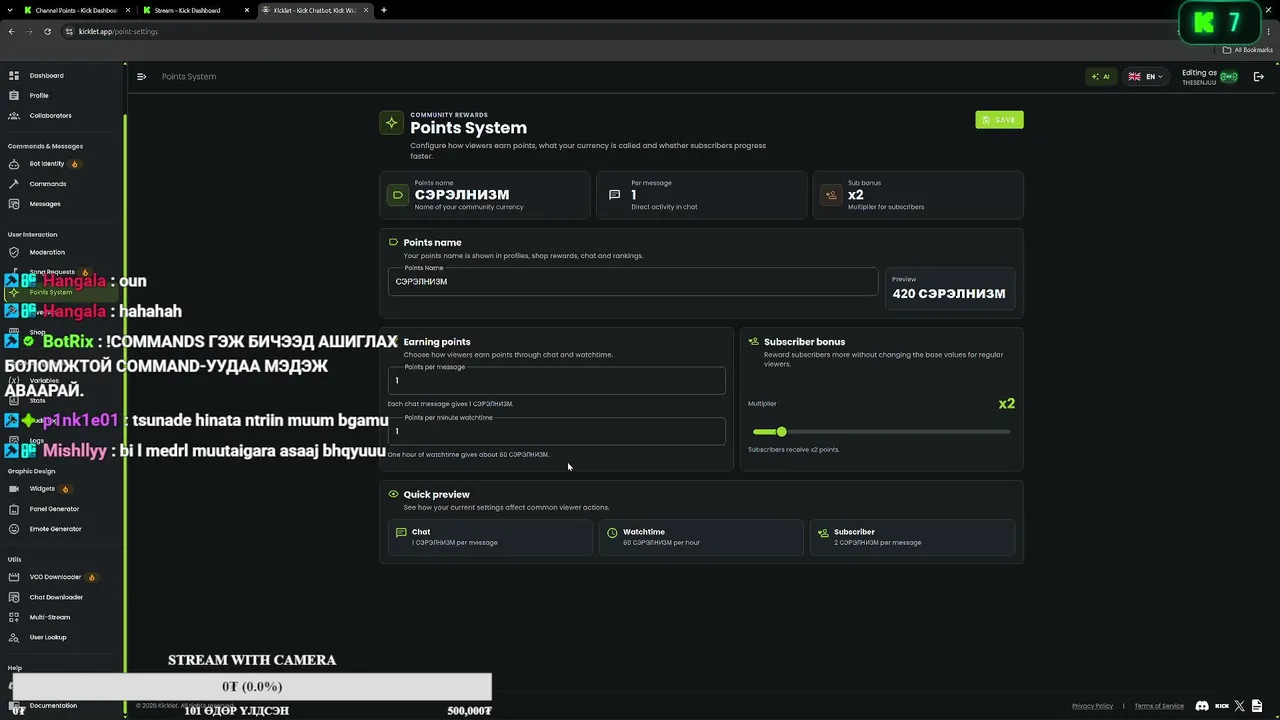The width and height of the screenshot is (1280, 720).
Task: Click the 'STREAM WITH CAMERA' overlay text
Action: pos(252,660)
